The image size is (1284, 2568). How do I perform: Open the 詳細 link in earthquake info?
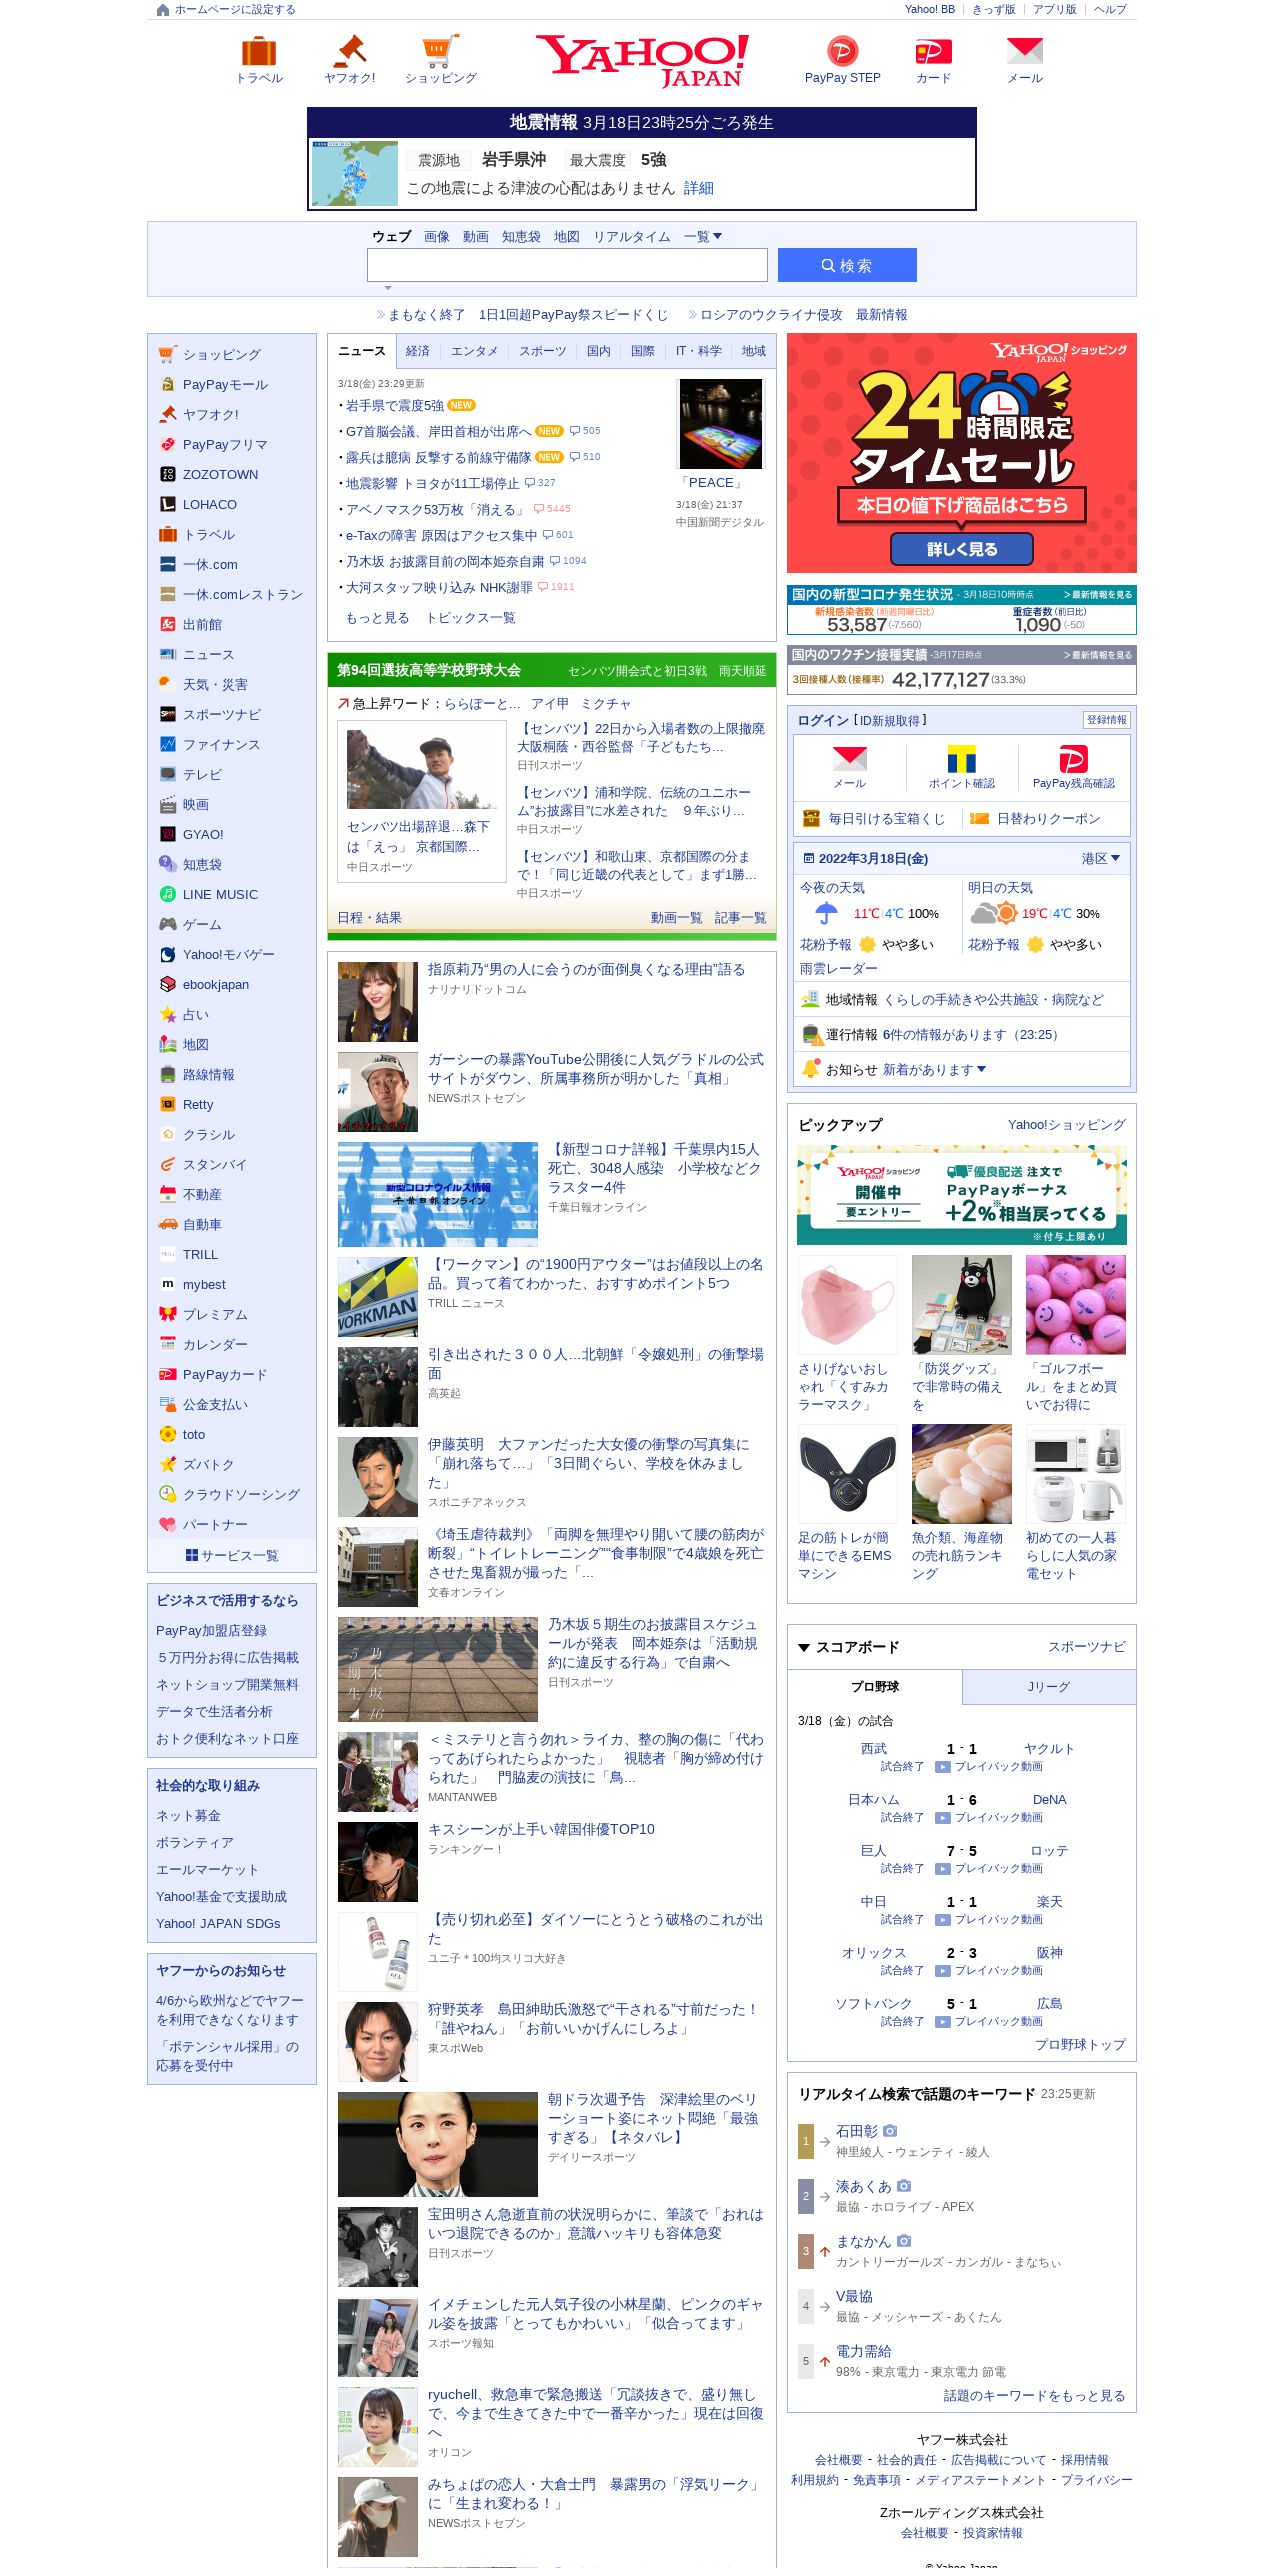[699, 188]
